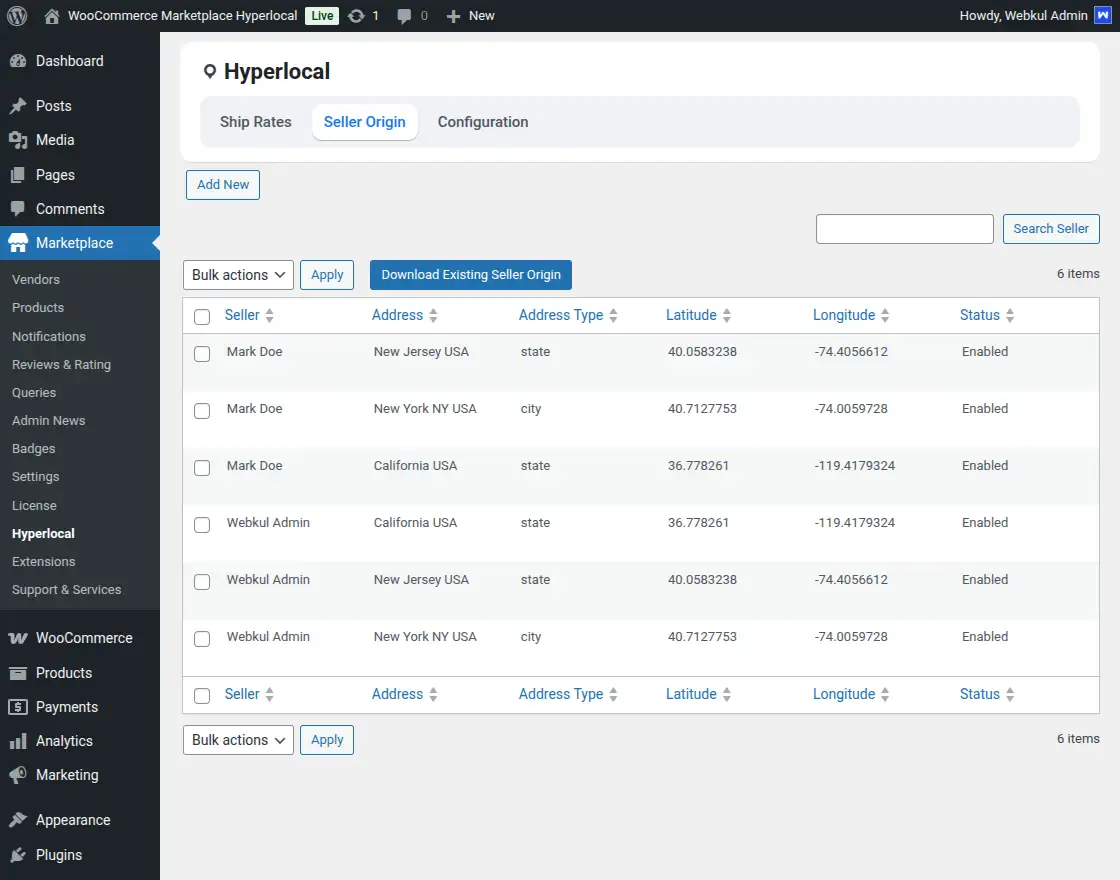The height and width of the screenshot is (880, 1120).
Task: Click the Marketing megaphone icon
Action: tap(18, 775)
